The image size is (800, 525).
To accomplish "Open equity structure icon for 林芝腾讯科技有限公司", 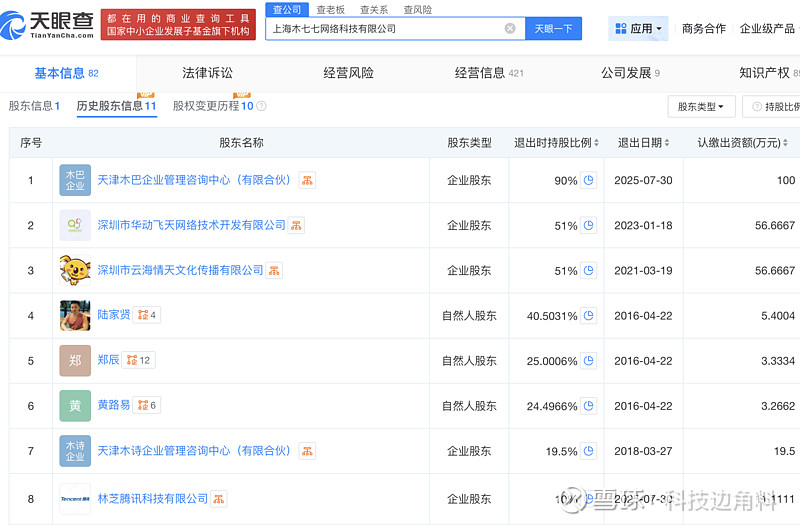I will [x=218, y=499].
